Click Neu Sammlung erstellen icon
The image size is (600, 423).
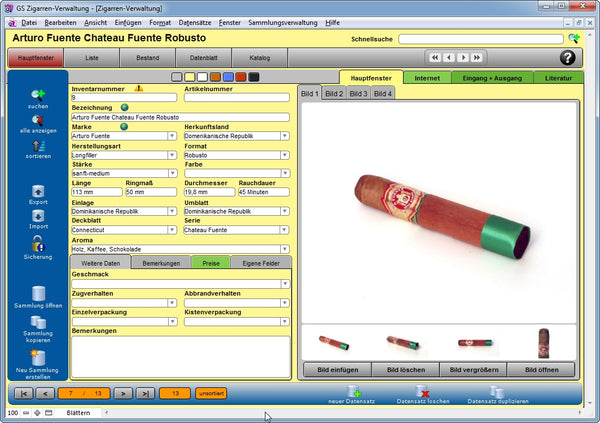(38, 358)
